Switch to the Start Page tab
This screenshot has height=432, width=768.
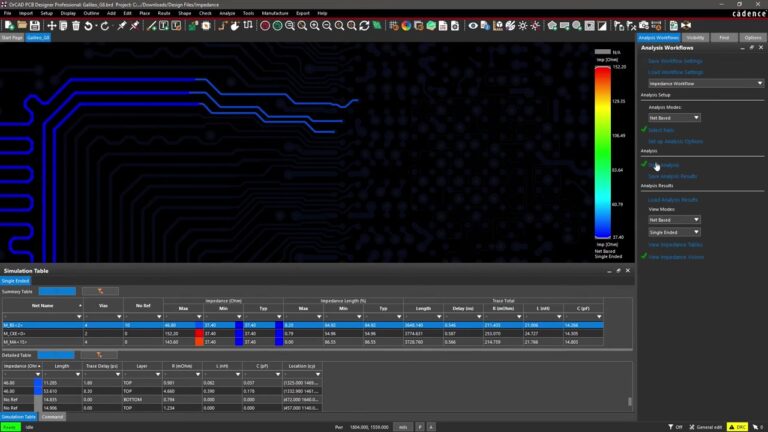pos(12,38)
